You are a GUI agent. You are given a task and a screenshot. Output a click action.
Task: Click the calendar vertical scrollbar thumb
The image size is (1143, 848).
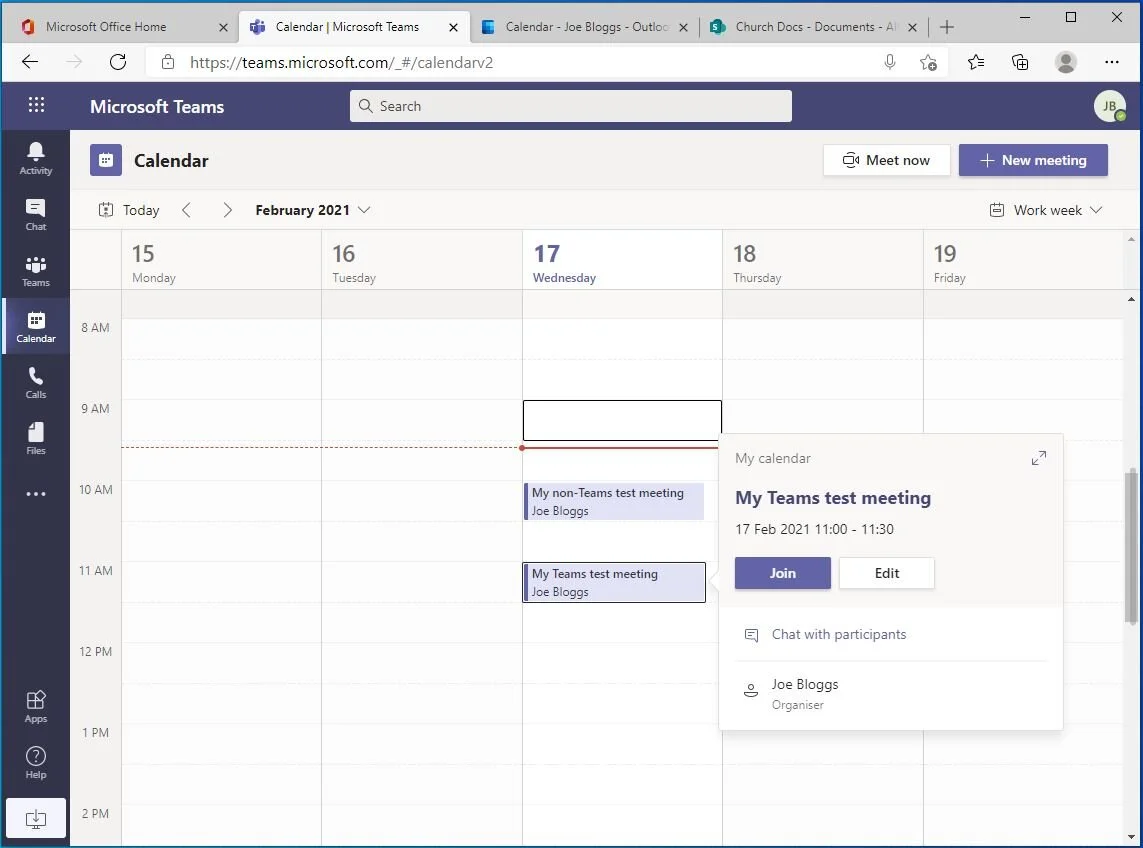pyautogui.click(x=1131, y=547)
